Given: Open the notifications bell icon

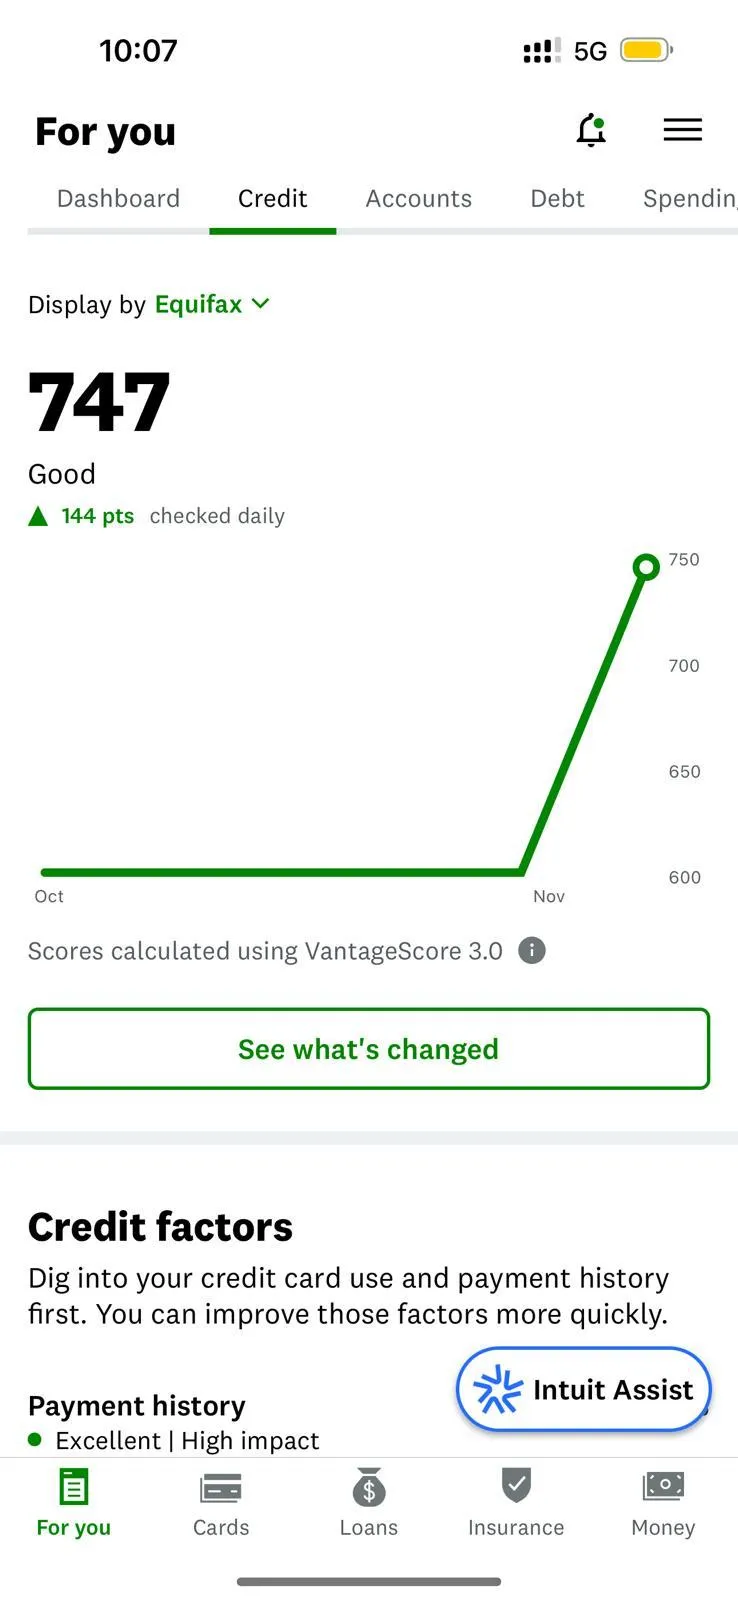Looking at the screenshot, I should (591, 130).
